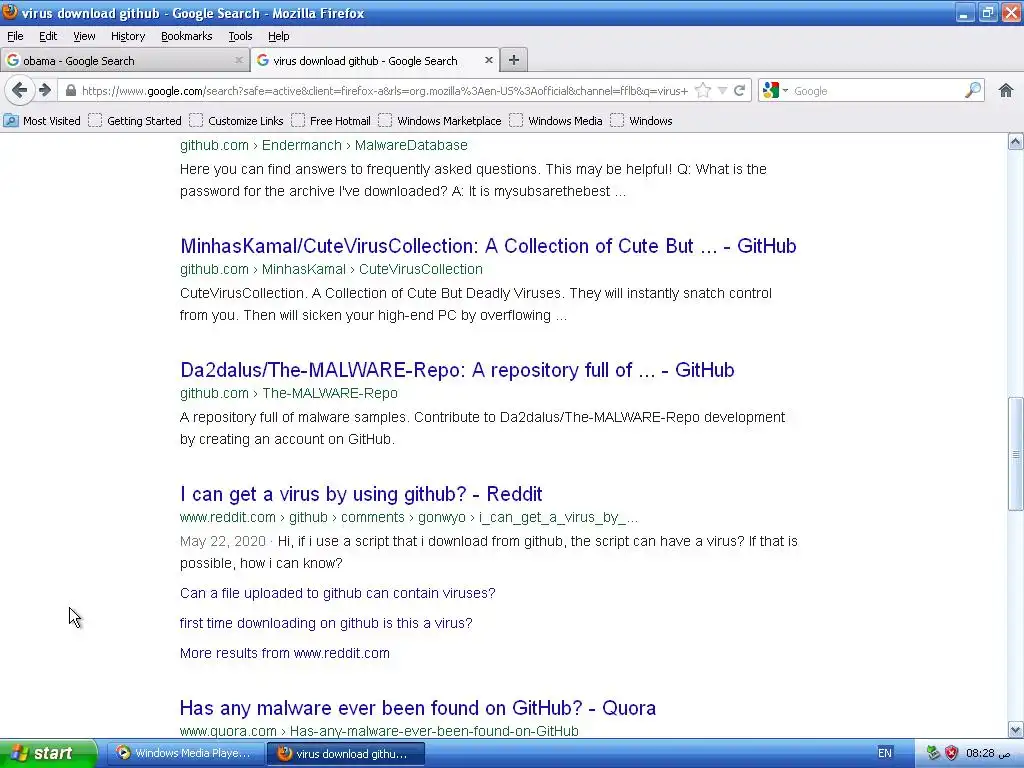Open 'I can get a virus by using github' Reddit link
This screenshot has width=1024, height=768.
click(361, 494)
